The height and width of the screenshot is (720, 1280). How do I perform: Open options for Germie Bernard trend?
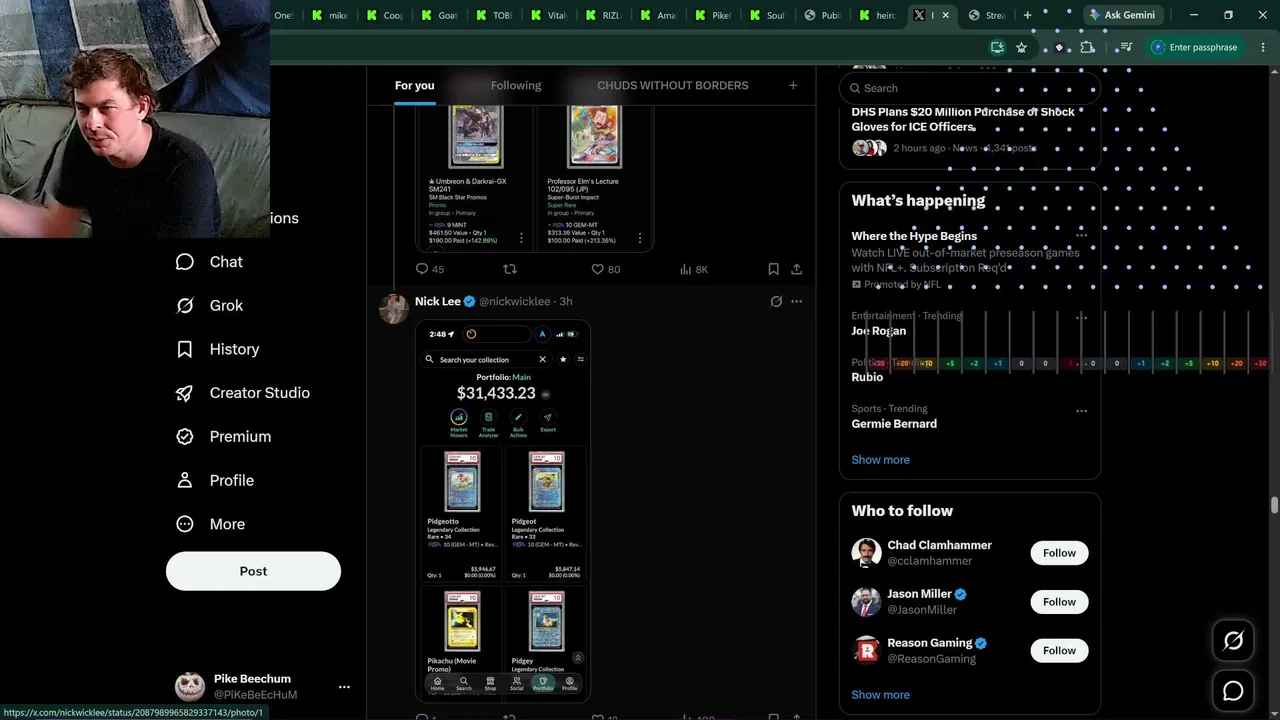coord(1081,410)
